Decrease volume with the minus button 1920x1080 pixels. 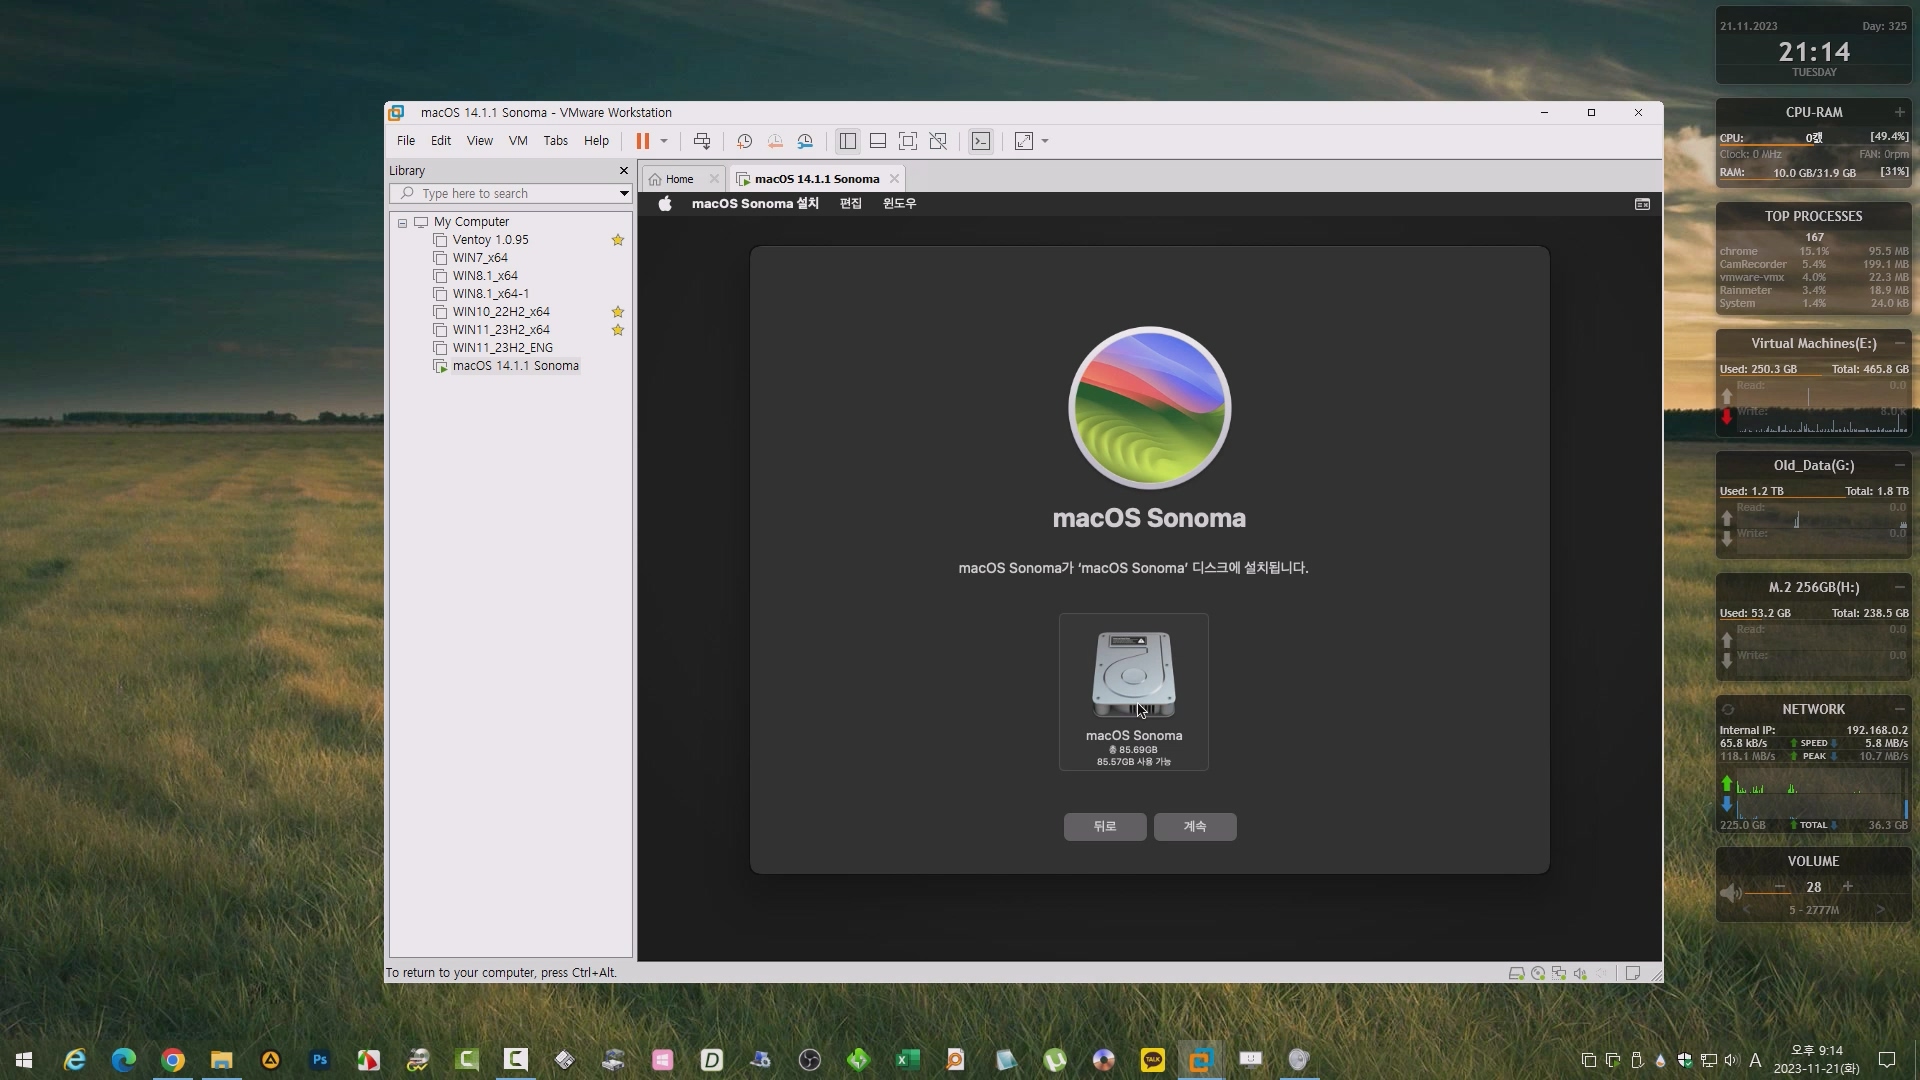pos(1780,887)
